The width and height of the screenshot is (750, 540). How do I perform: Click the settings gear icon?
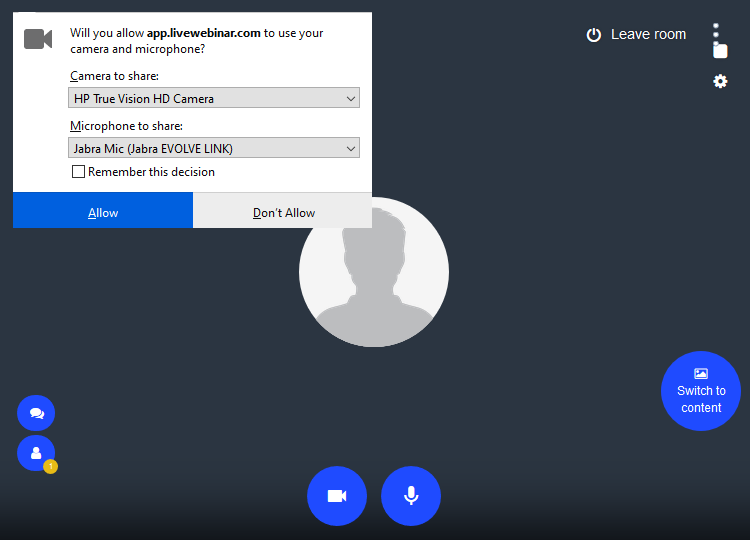click(x=720, y=81)
